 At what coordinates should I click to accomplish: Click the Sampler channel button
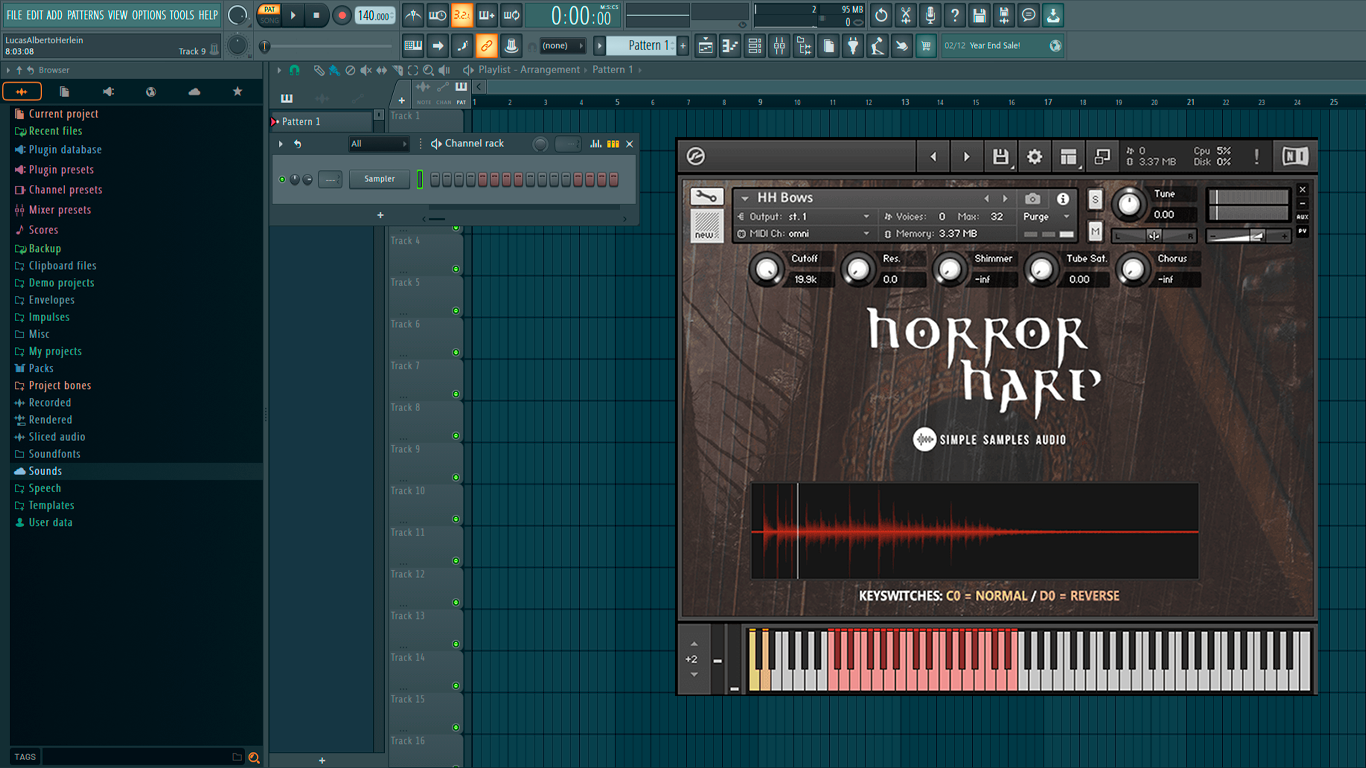click(379, 179)
